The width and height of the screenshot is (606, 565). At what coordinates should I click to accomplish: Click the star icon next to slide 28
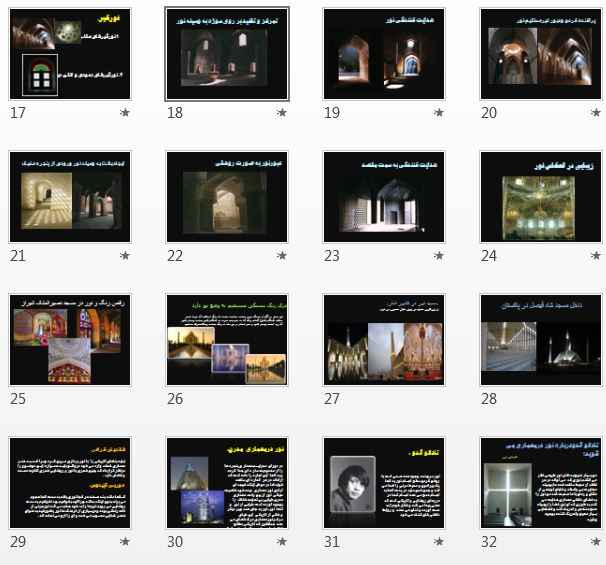pyautogui.click(x=597, y=399)
